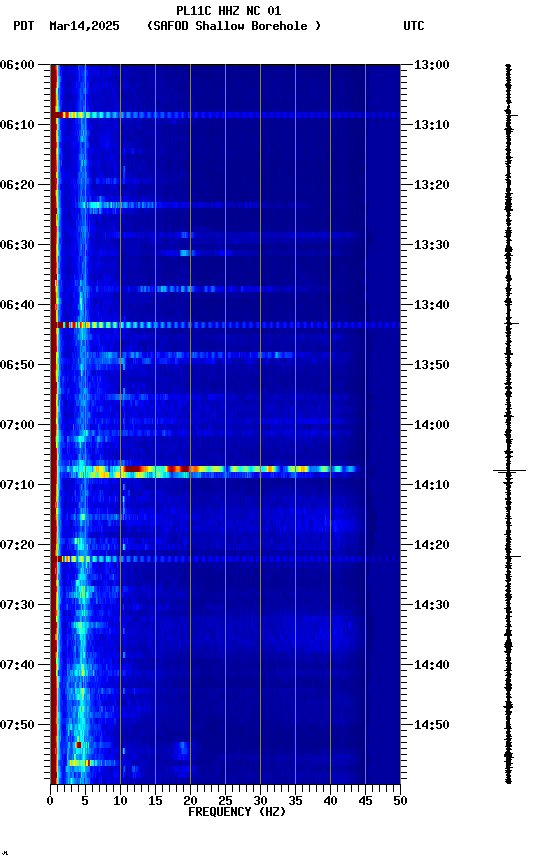552x864 pixels.
Task: Click the 13:20 UTC time label
Action: tap(432, 185)
